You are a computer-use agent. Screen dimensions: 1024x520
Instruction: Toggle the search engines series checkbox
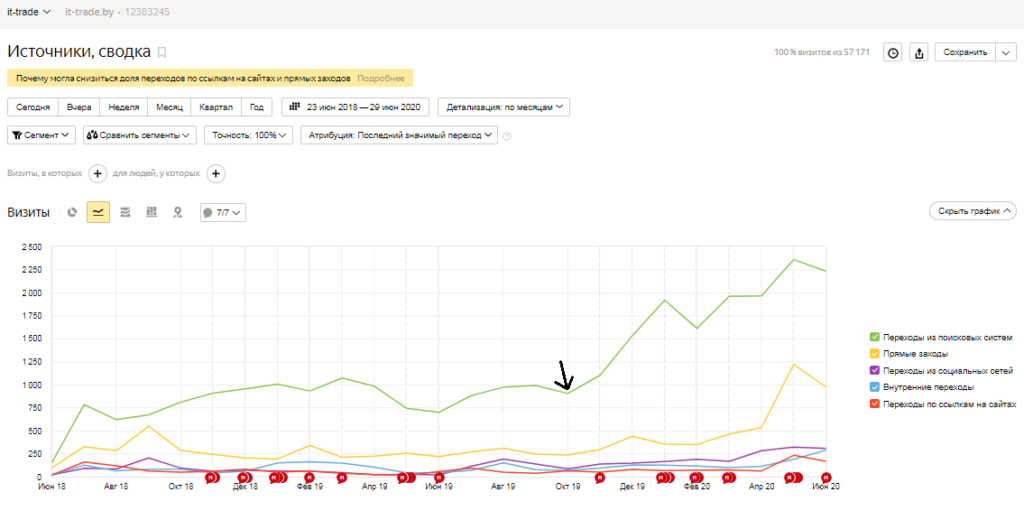point(874,337)
